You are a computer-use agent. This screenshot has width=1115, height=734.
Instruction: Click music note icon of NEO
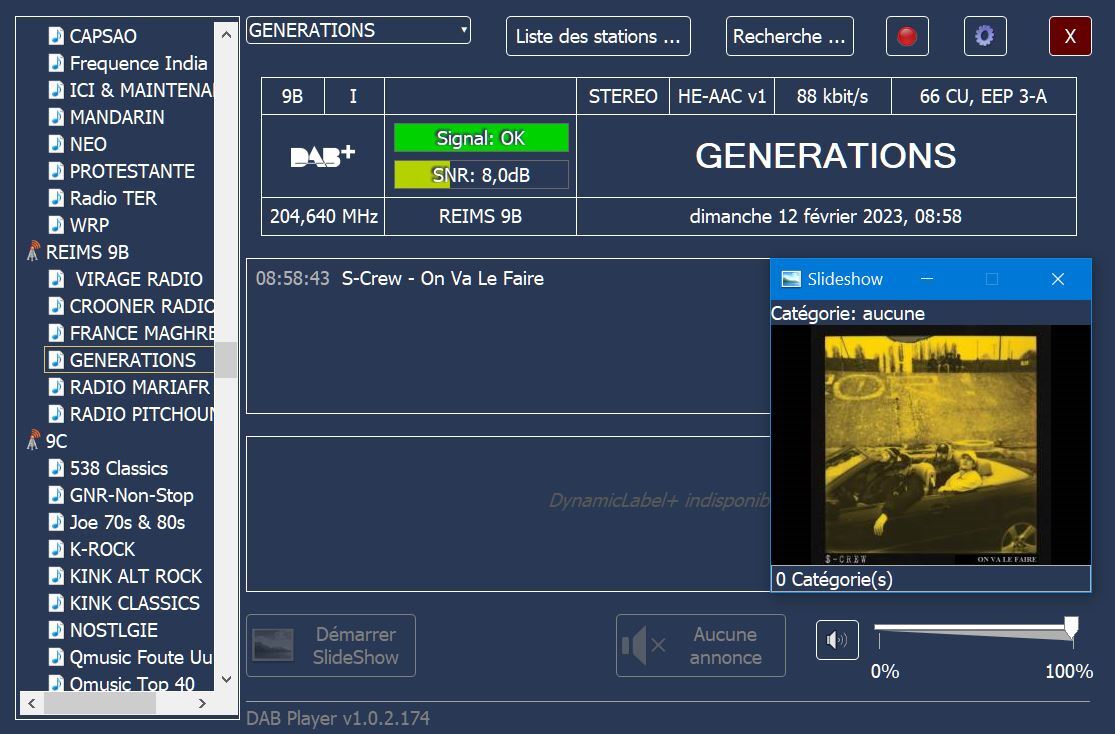(56, 144)
